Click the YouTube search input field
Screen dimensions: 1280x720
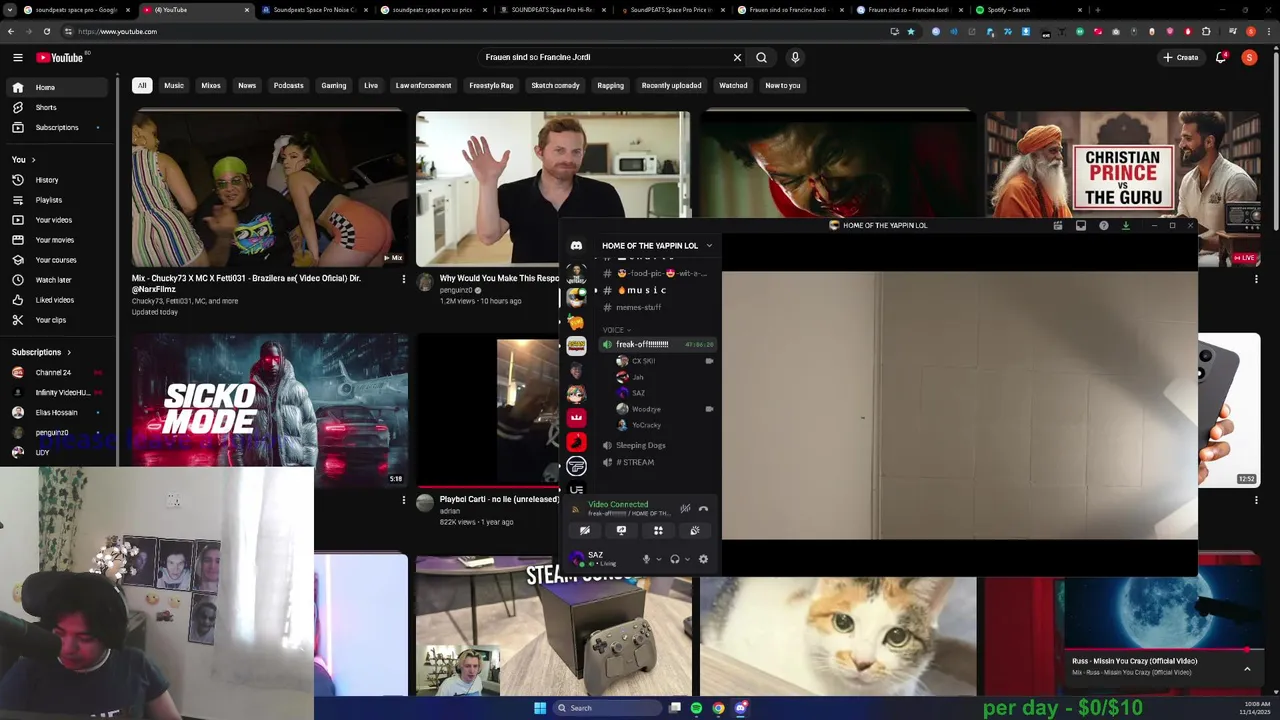(605, 57)
